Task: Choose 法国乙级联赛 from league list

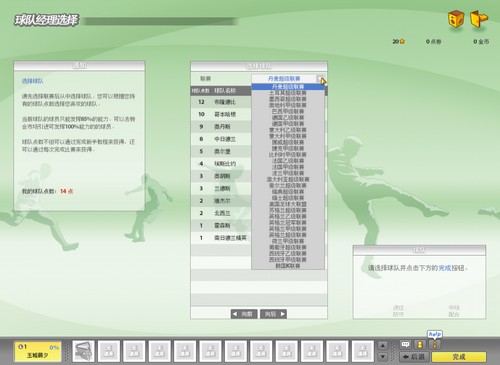Action: pos(288,161)
